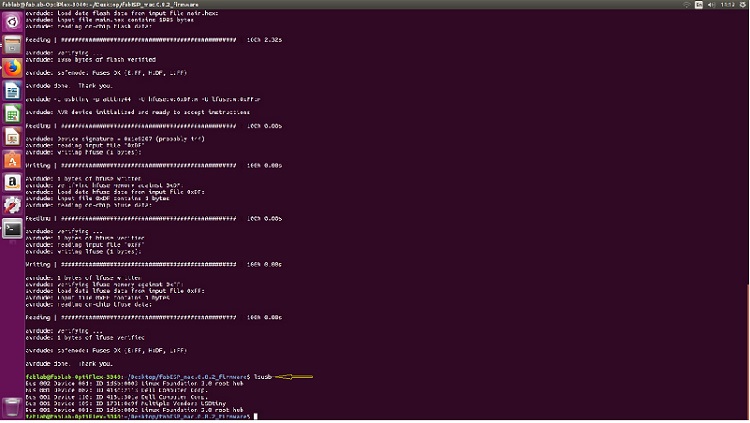Screen dimensions: 750x423
Task: Open the Ubuntu Dash search launcher
Action: 12,22
